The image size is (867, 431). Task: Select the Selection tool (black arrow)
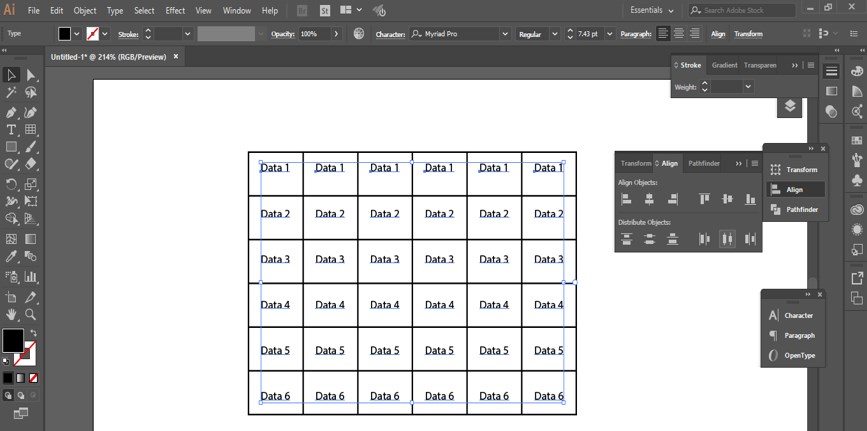click(x=11, y=75)
